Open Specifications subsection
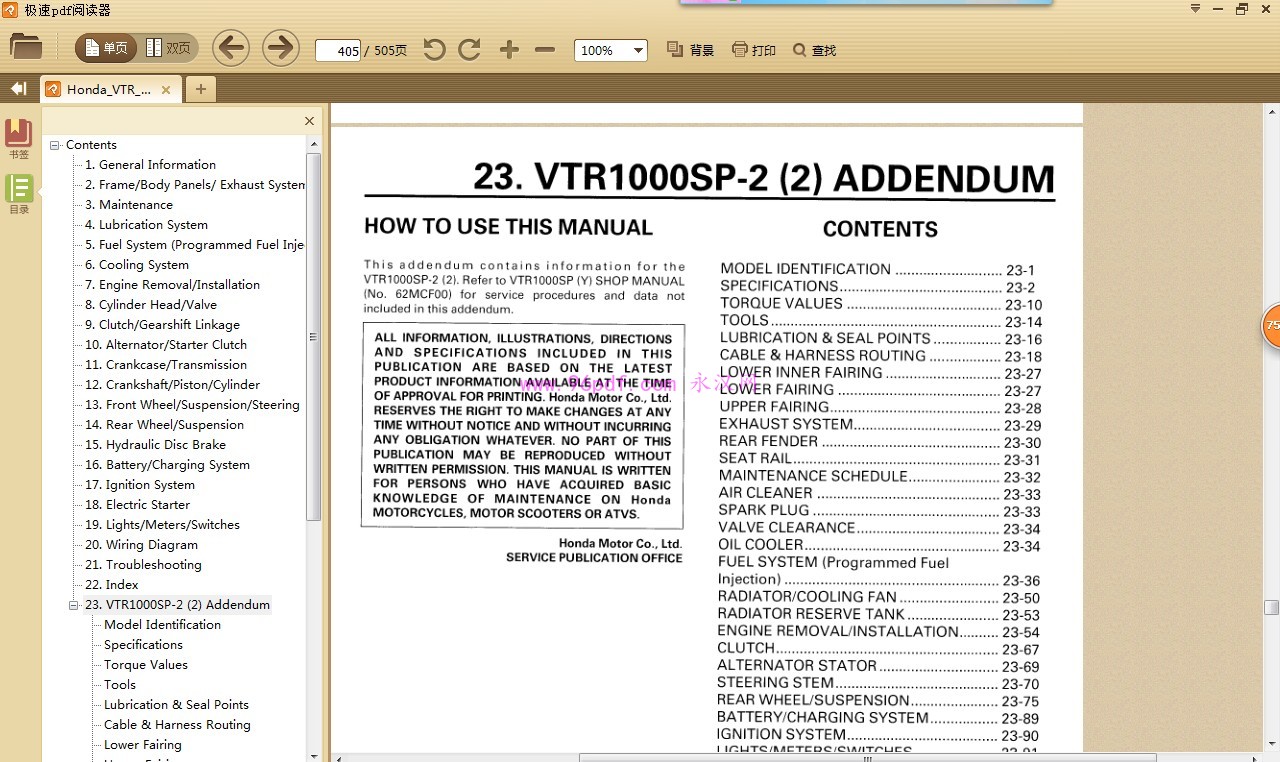The image size is (1280, 762). click(143, 645)
